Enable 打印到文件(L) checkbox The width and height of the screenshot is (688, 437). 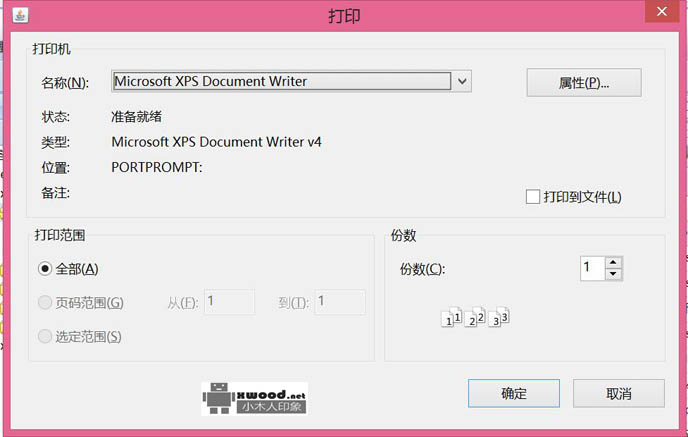pos(533,197)
